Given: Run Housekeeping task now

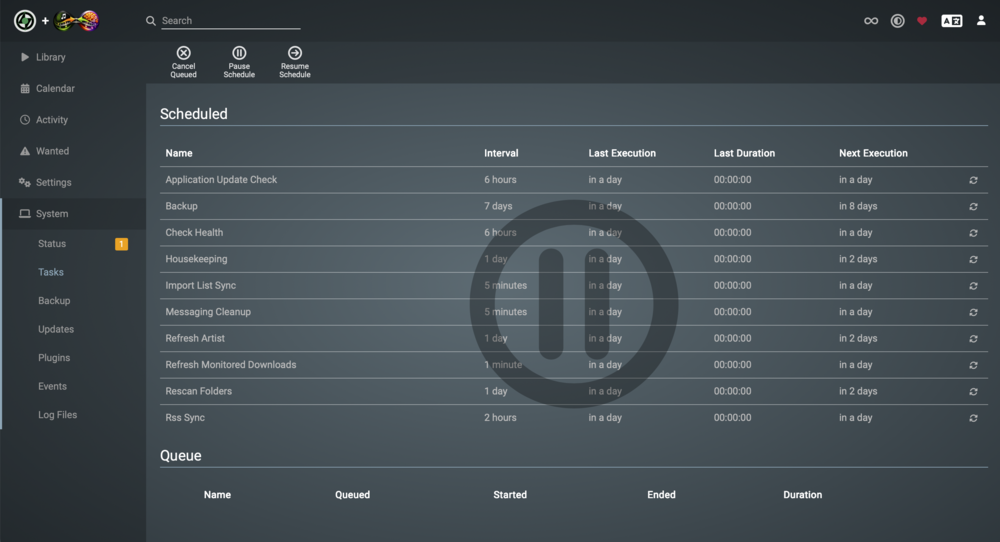Looking at the screenshot, I should coord(973,259).
